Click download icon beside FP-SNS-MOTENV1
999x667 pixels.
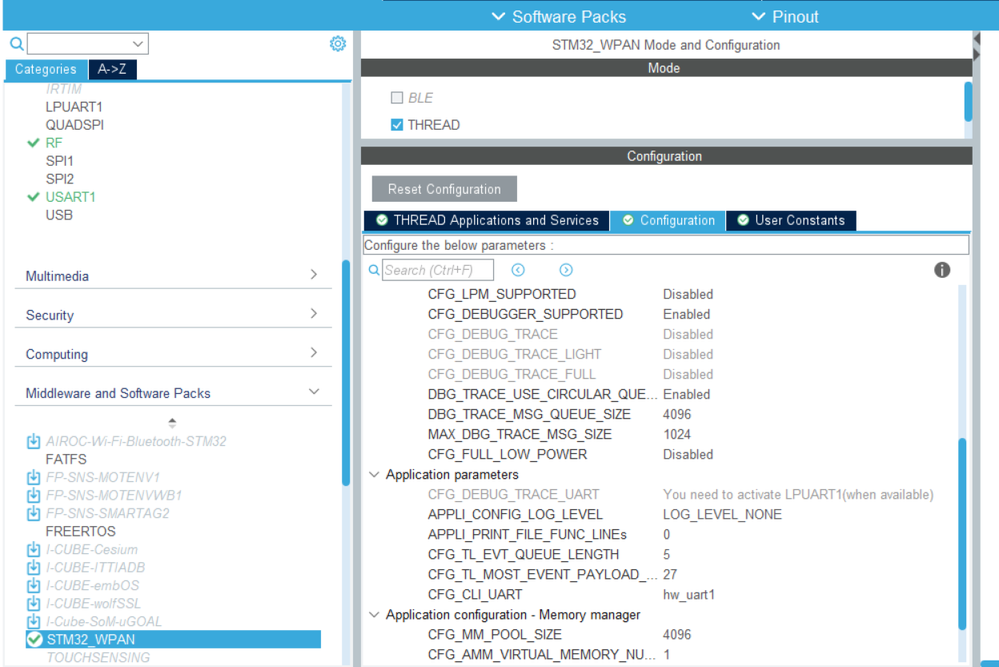[x=33, y=477]
